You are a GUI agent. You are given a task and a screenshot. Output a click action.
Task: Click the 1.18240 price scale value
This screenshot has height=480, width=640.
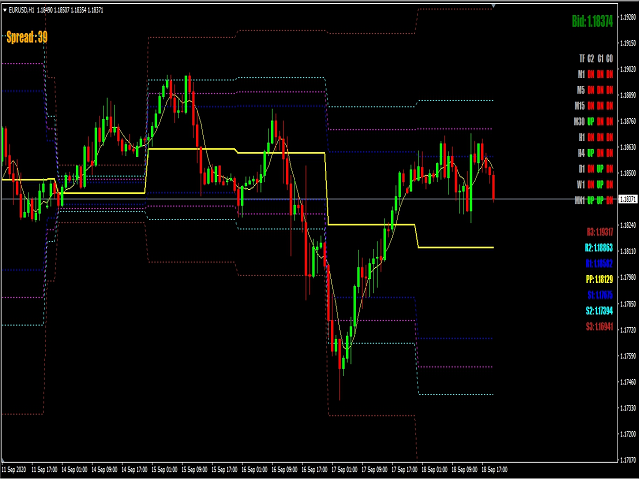(628, 225)
